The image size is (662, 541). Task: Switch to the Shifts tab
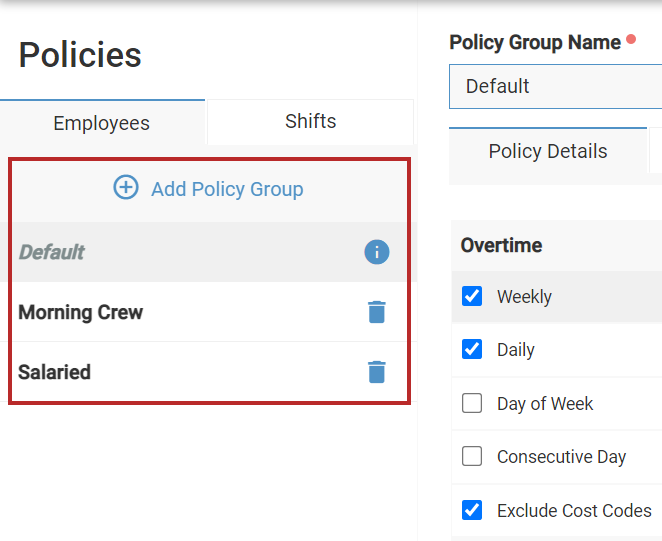coord(310,122)
